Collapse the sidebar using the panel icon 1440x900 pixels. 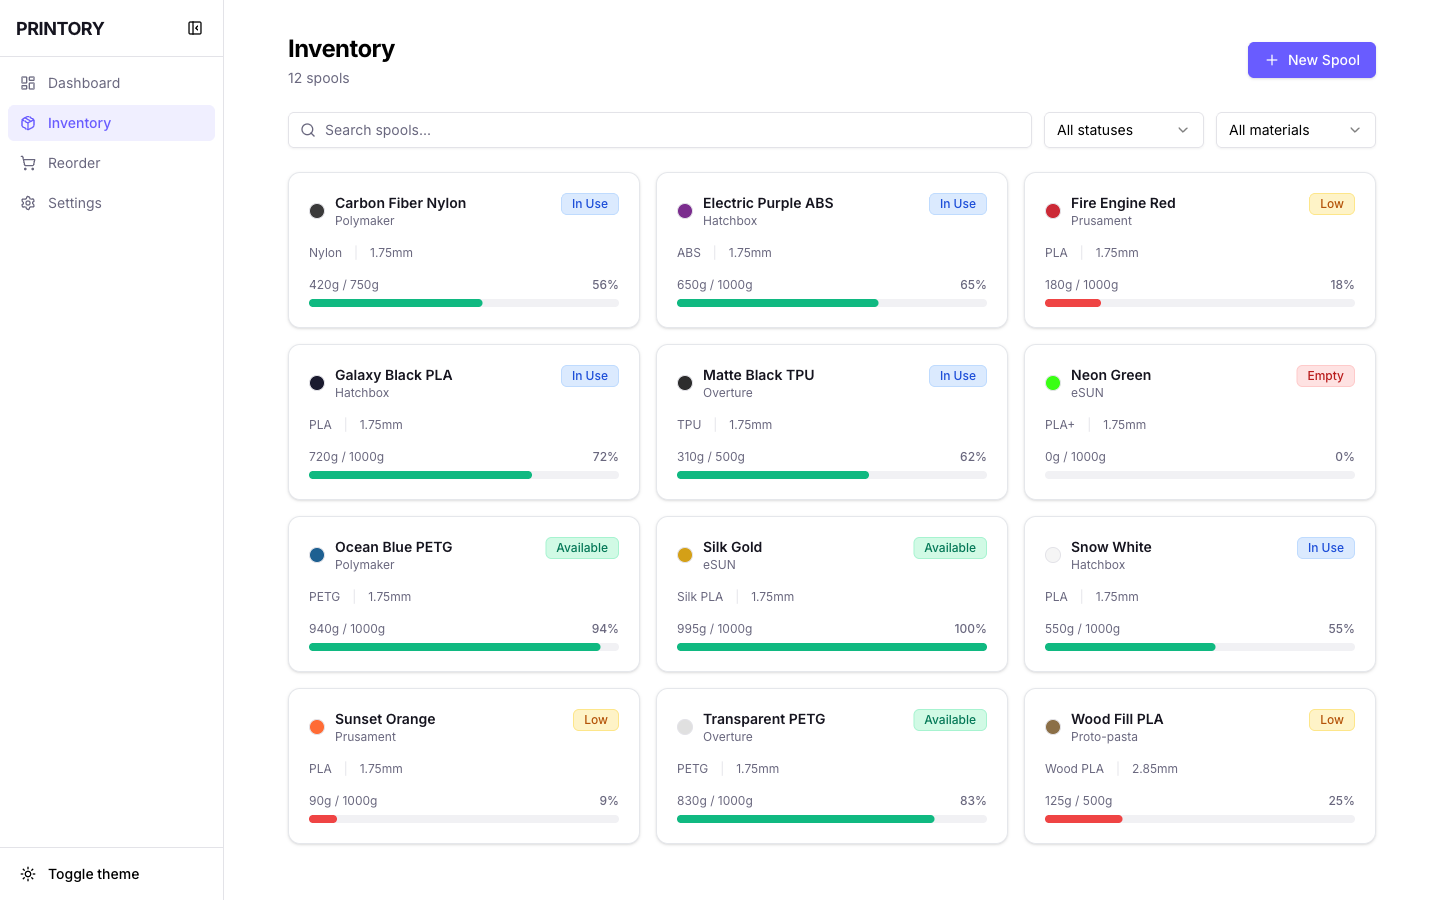pyautogui.click(x=195, y=28)
